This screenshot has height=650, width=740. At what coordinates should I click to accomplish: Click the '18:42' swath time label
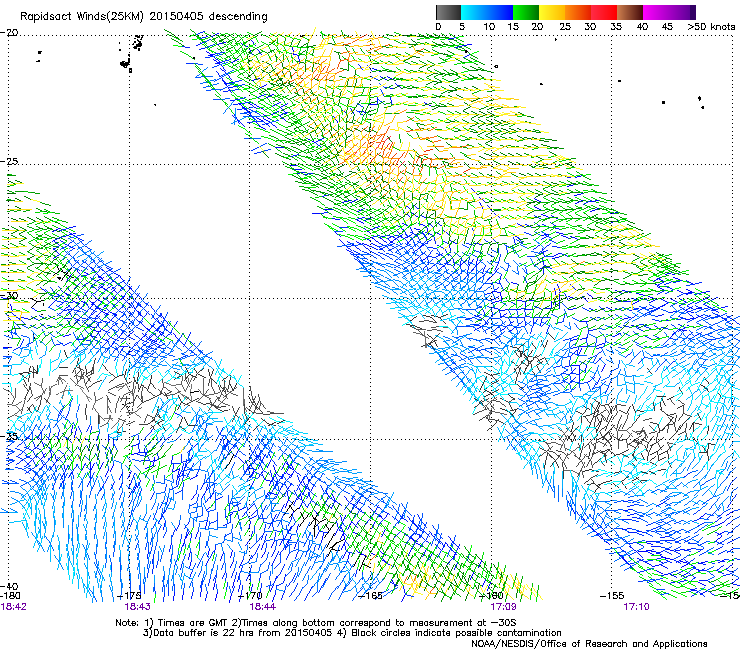pyautogui.click(x=13, y=607)
